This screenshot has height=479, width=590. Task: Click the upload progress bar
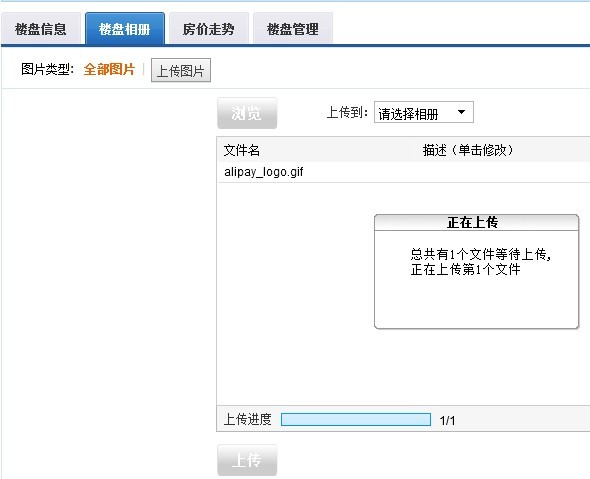point(356,420)
